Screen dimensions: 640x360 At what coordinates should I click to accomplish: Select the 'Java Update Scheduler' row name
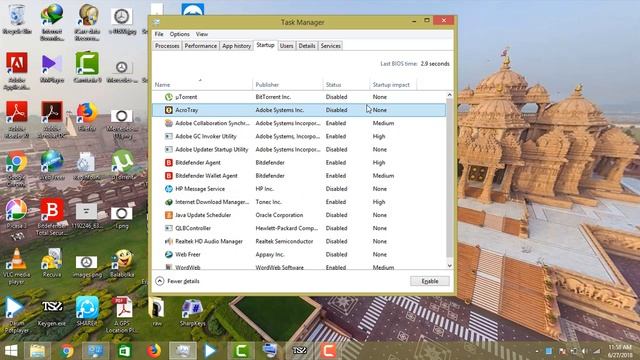203,215
